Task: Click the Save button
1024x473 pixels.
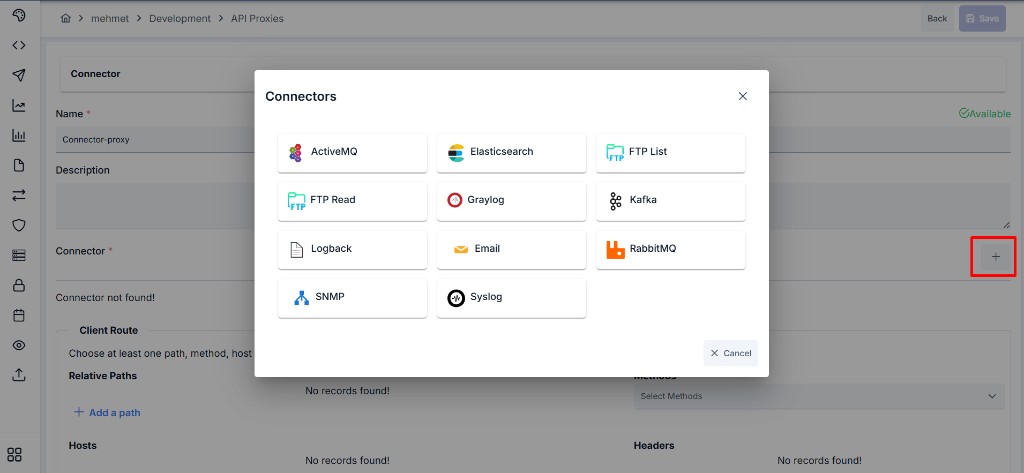Action: point(982,18)
